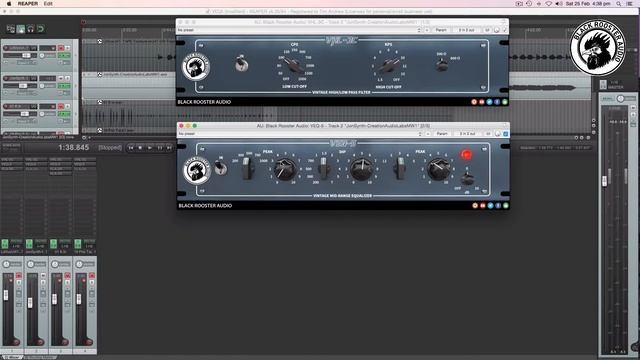640x360 pixels.
Task: Open the REAPER application menu
Action: pos(28,4)
